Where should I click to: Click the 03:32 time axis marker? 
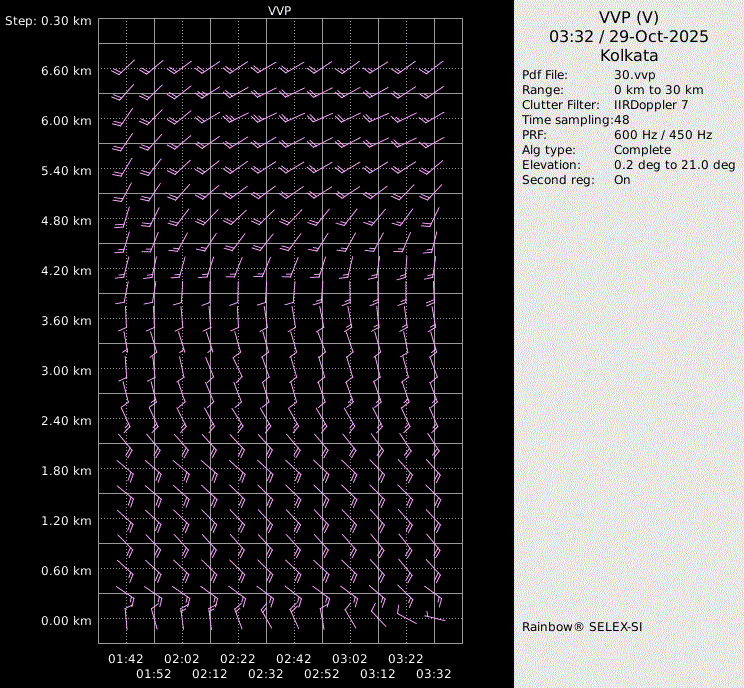point(433,674)
